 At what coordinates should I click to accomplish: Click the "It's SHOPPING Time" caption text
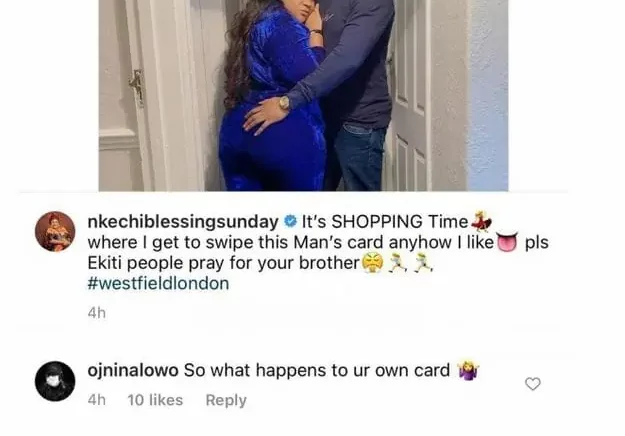[x=385, y=222]
